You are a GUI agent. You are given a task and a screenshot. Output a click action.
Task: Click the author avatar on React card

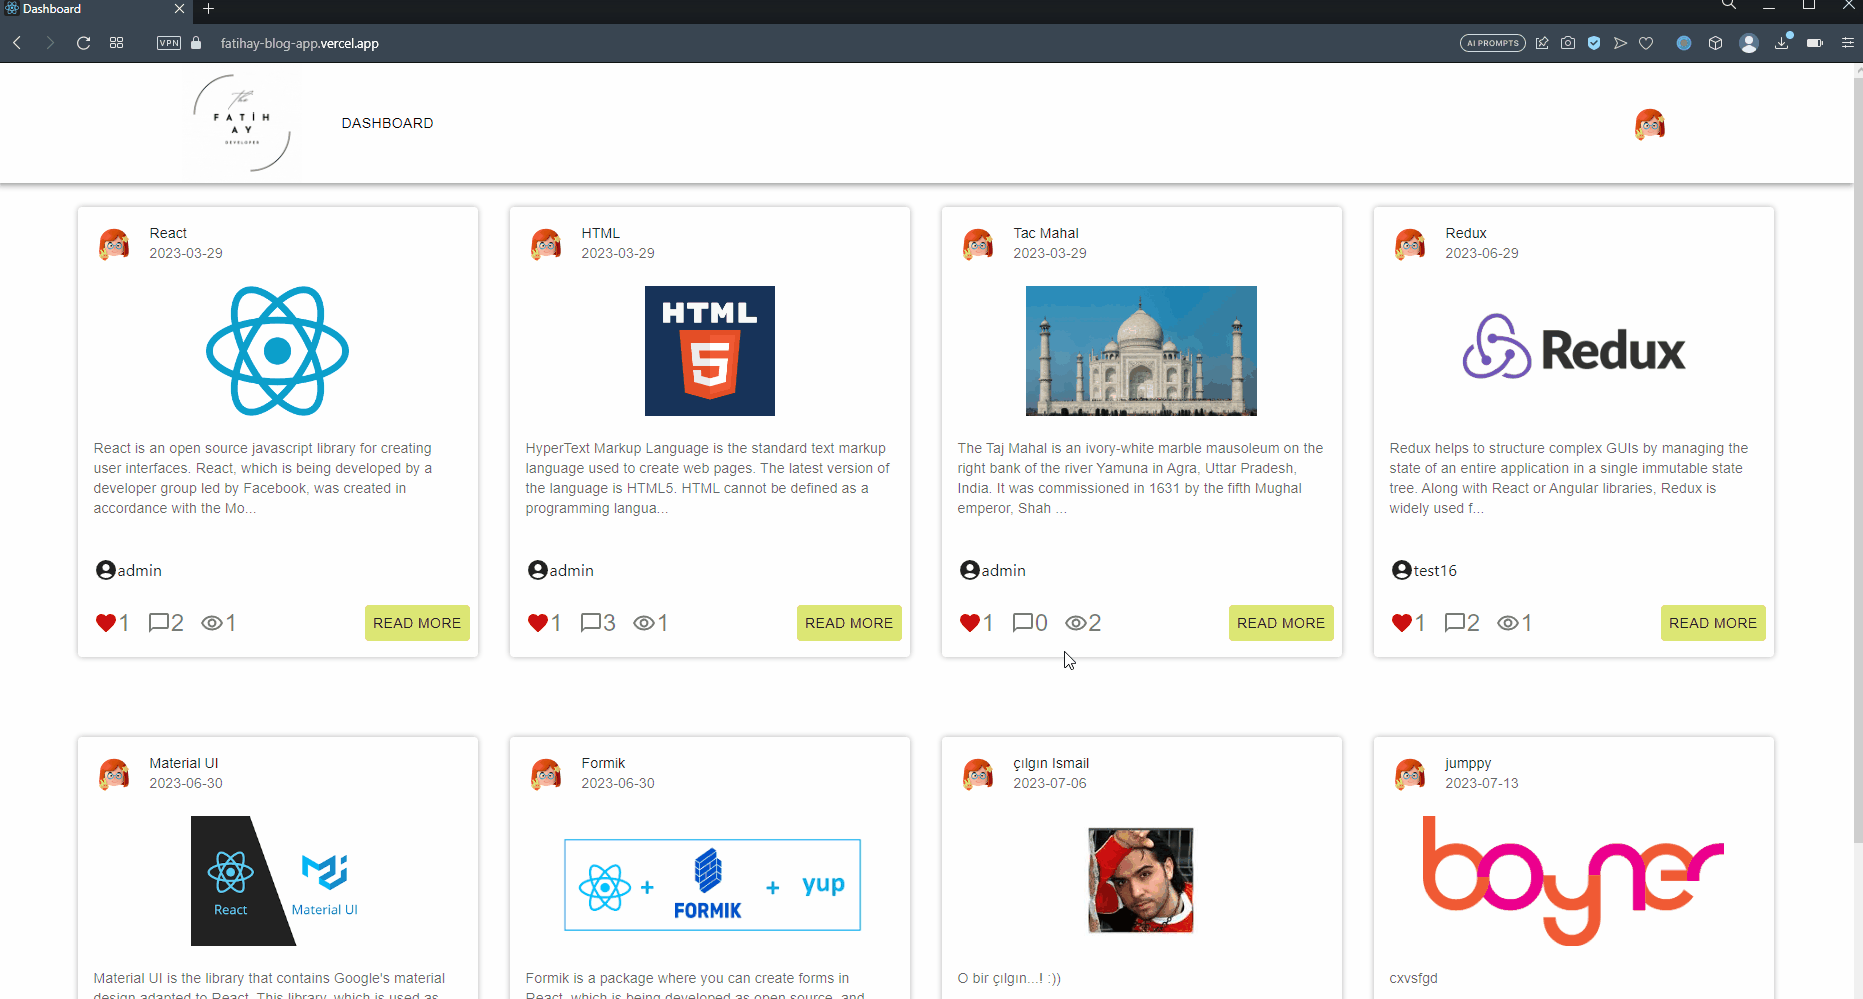pyautogui.click(x=114, y=244)
